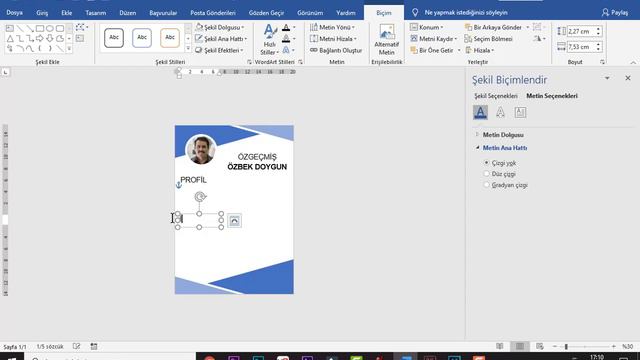Viewport: 640px width, 360px height.
Task: Switch to web layout view icon
Action: [x=540, y=346]
